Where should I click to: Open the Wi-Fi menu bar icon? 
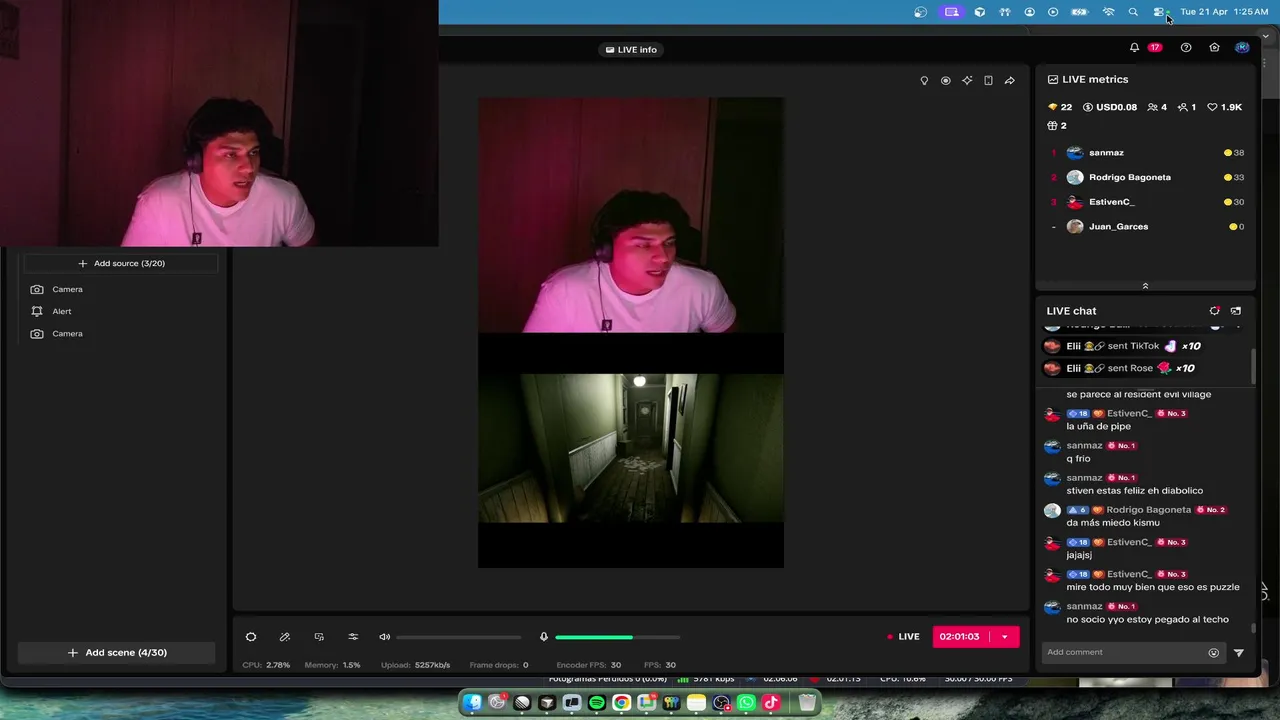pos(1108,12)
